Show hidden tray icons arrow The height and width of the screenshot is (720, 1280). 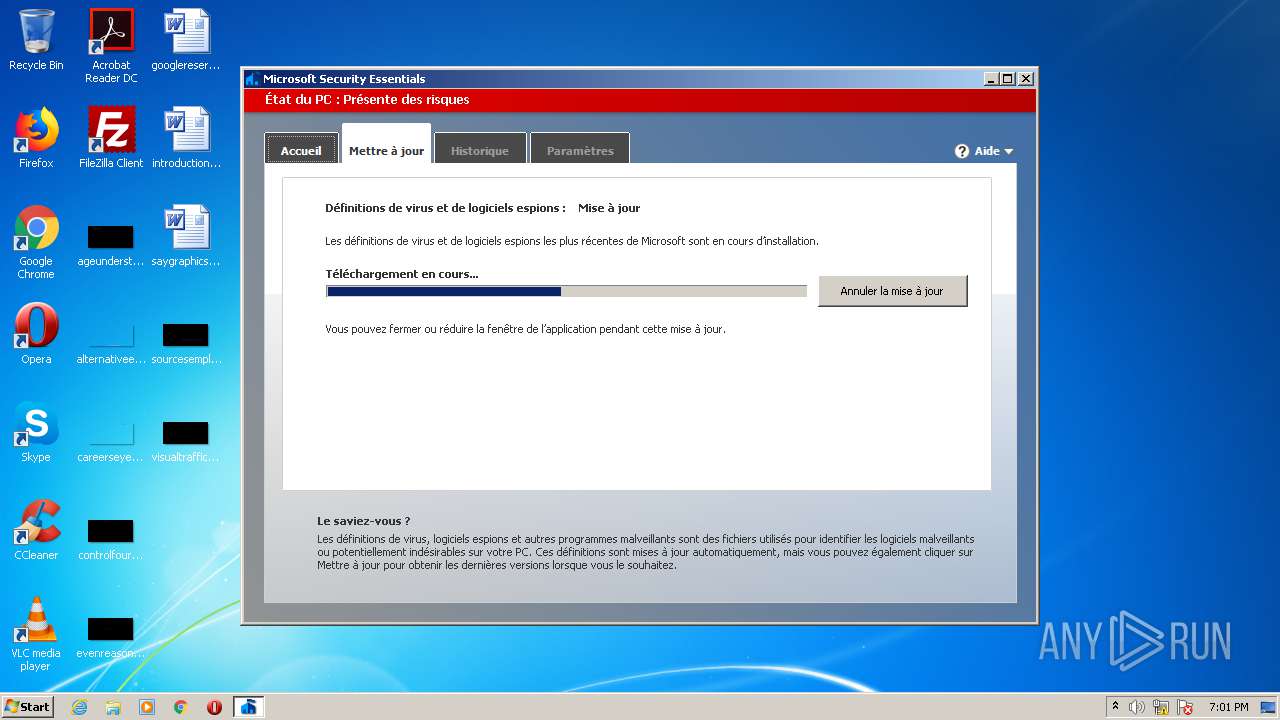[x=1115, y=706]
